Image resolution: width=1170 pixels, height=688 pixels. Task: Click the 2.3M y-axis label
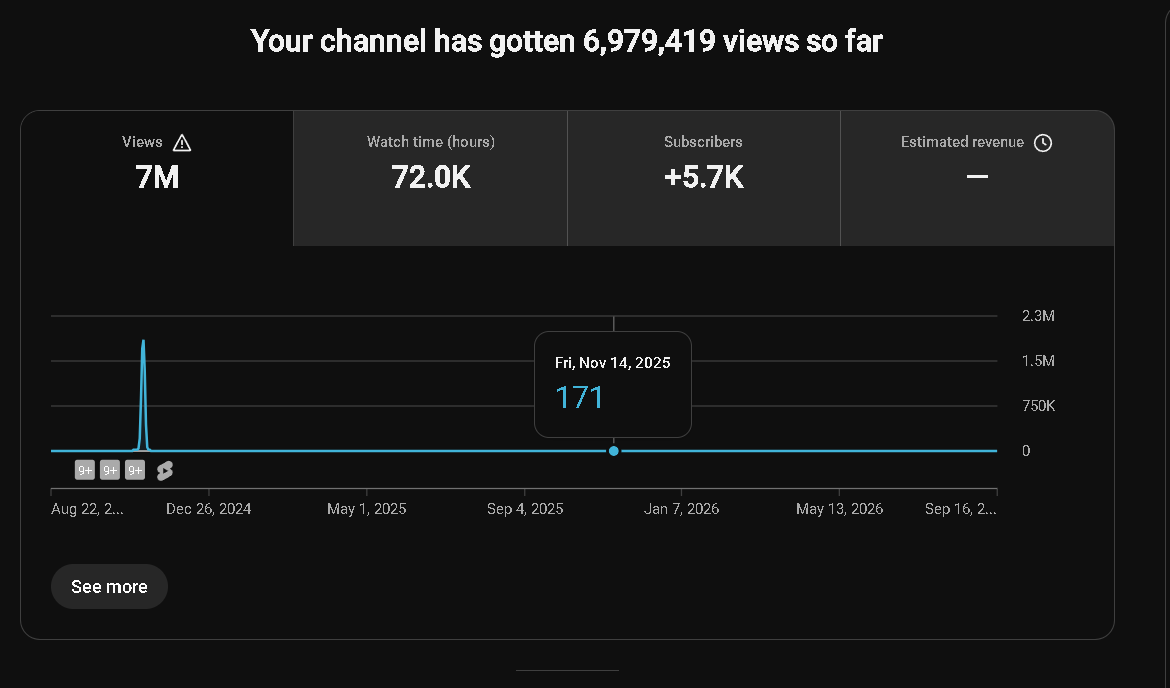coord(1038,316)
